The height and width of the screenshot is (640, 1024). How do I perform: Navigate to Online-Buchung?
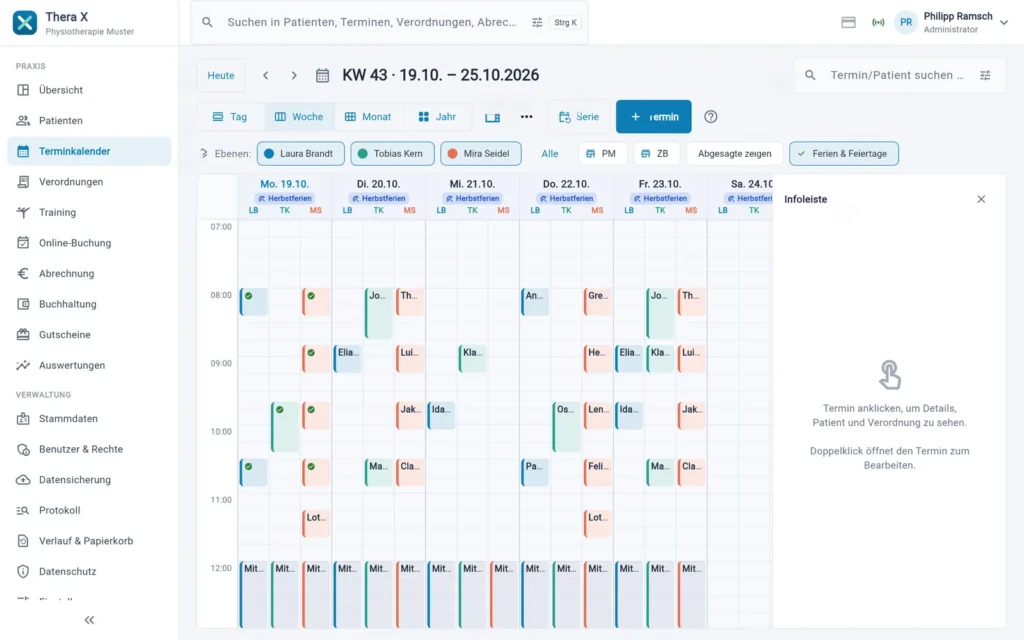click(89, 243)
